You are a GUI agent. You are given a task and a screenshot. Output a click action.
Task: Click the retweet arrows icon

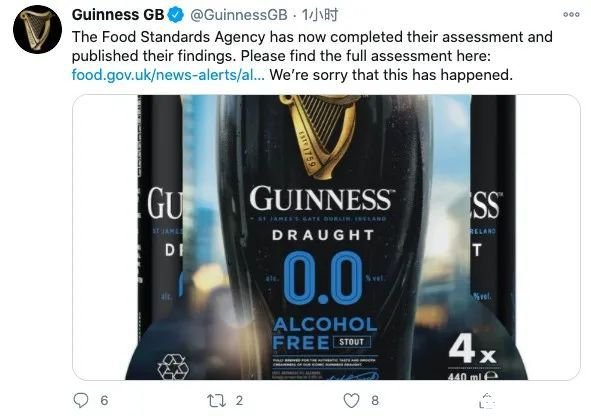coord(216,400)
